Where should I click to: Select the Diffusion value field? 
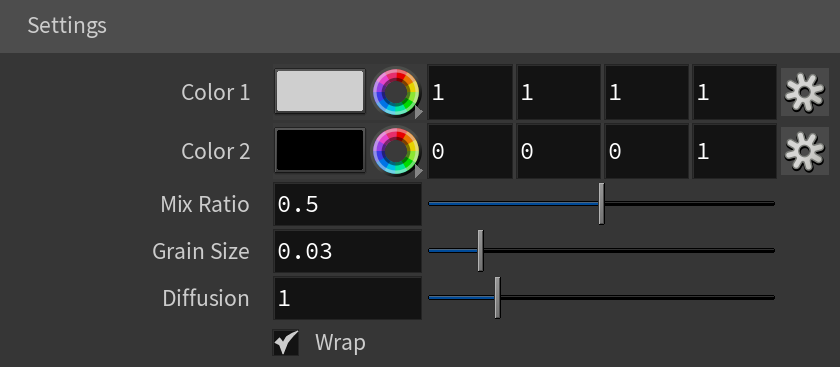[347, 298]
